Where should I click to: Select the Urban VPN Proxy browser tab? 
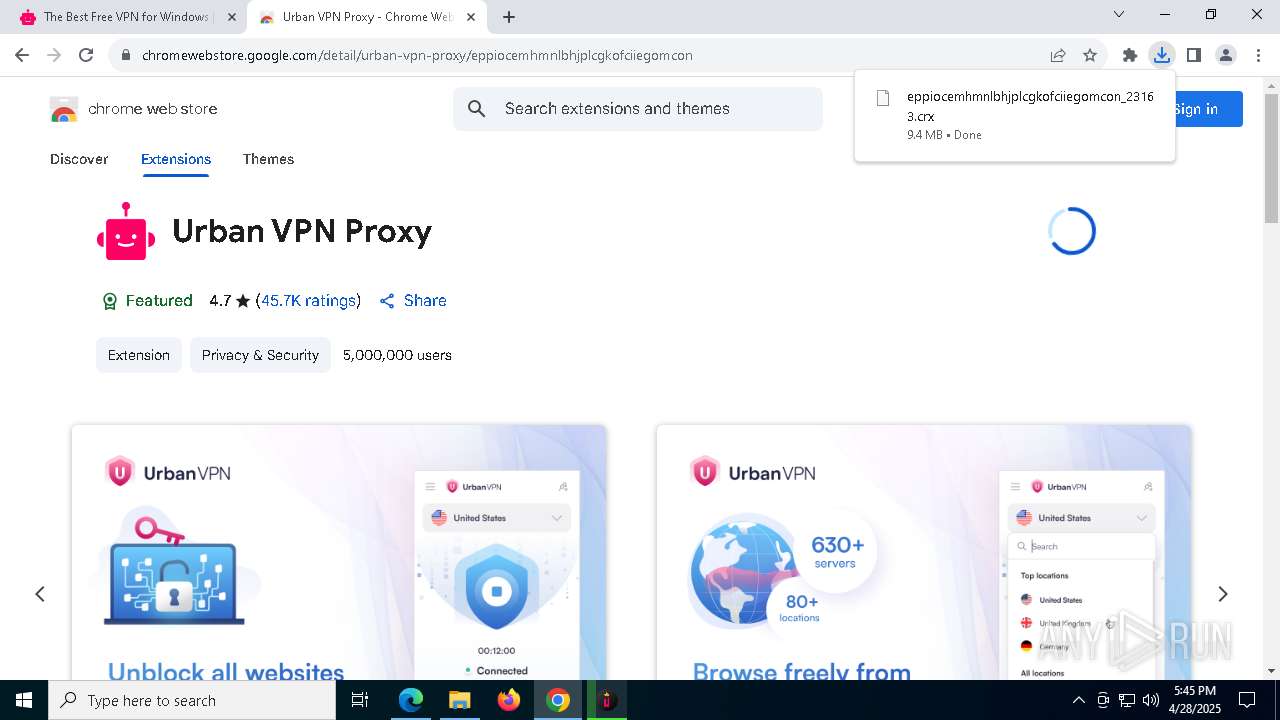366,17
